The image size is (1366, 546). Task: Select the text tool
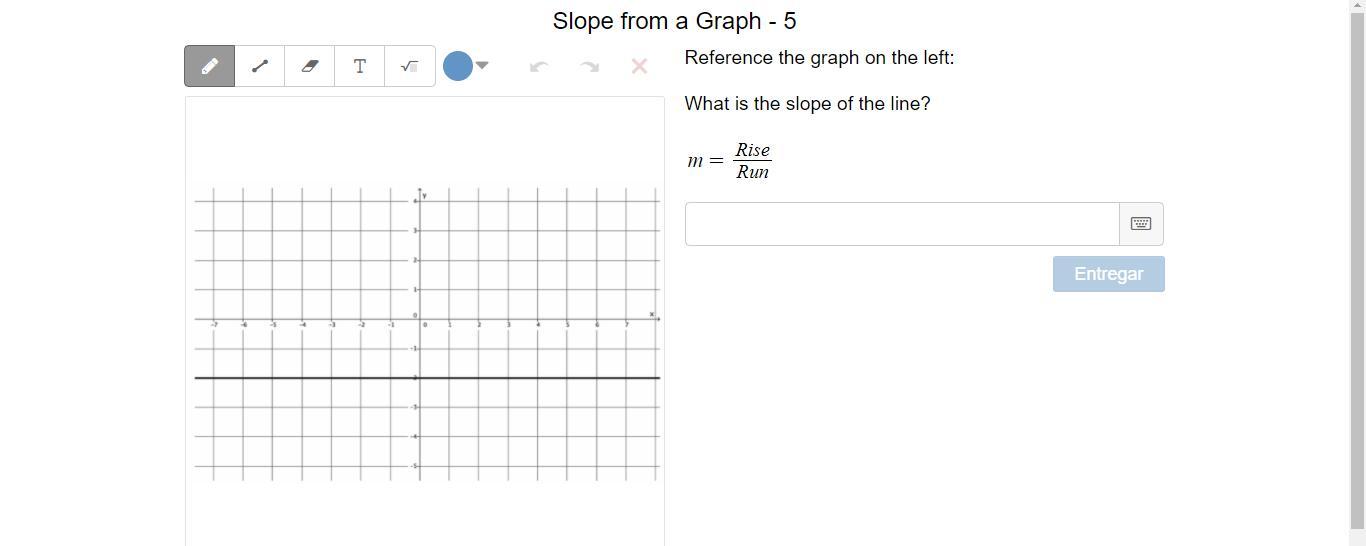(x=360, y=66)
